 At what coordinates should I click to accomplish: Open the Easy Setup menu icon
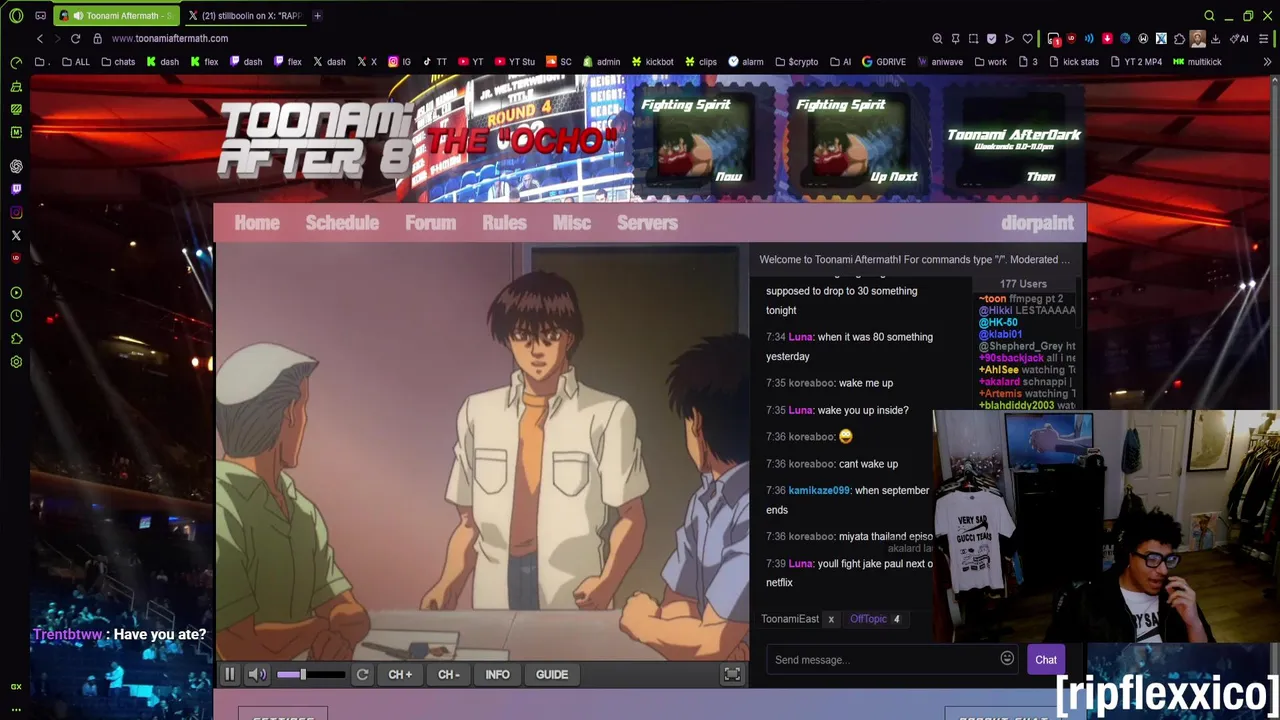pyautogui.click(x=1264, y=39)
